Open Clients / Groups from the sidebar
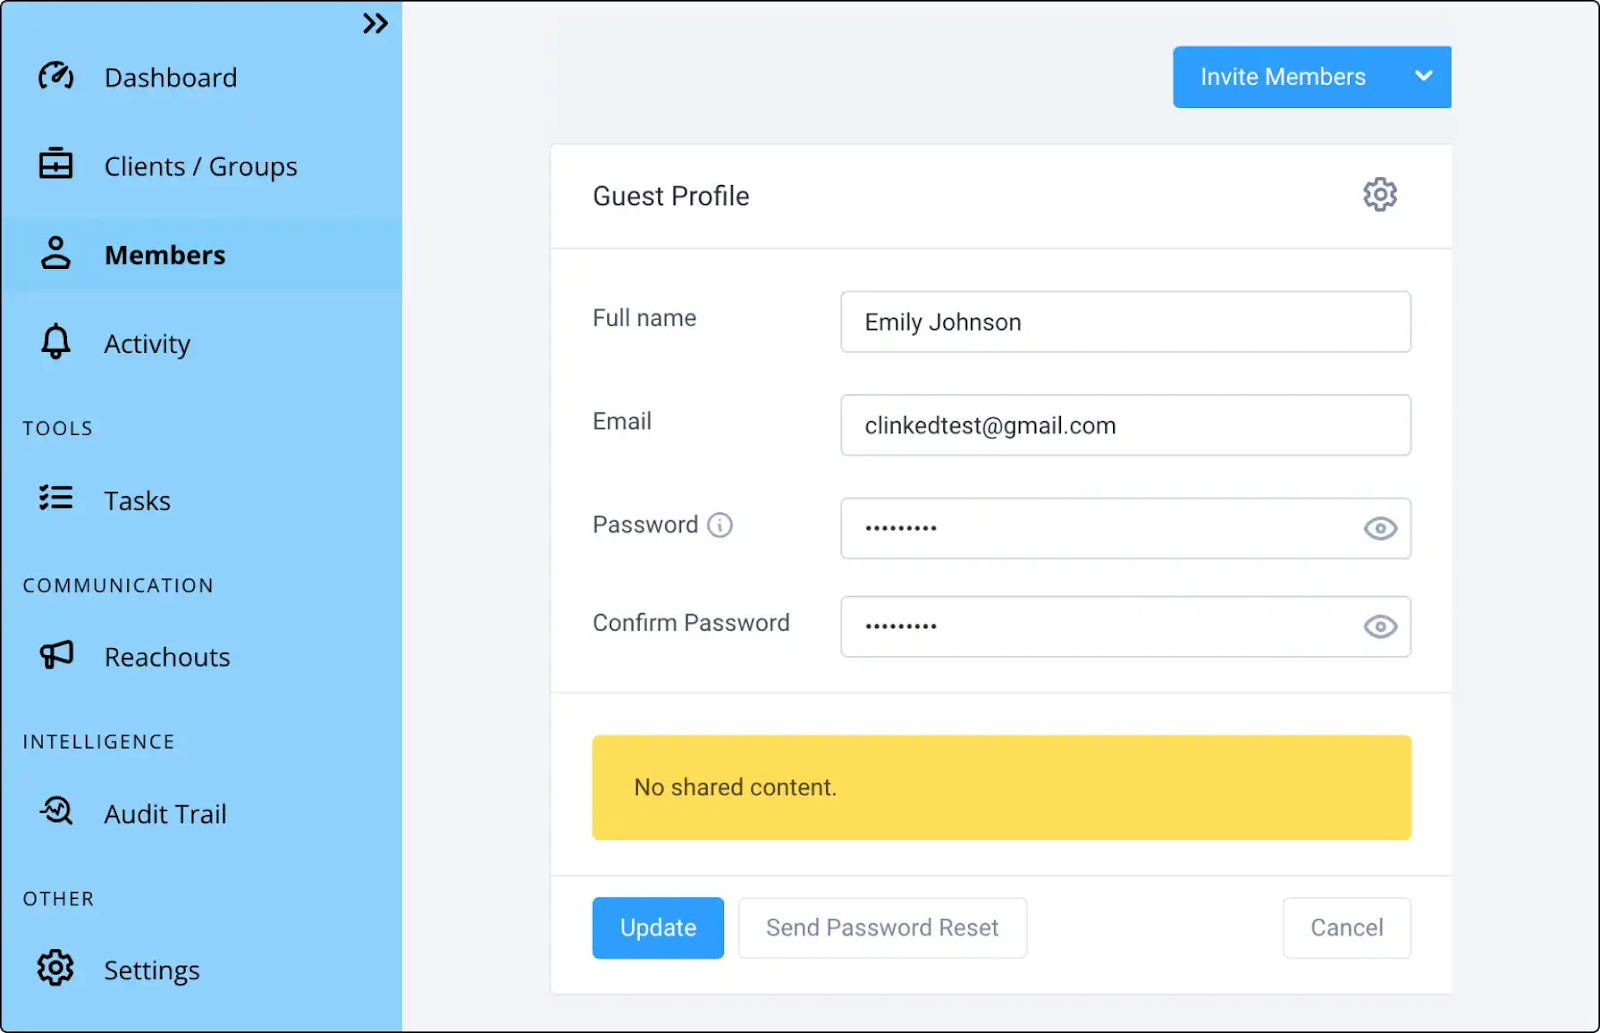Image resolution: width=1600 pixels, height=1033 pixels. click(200, 165)
